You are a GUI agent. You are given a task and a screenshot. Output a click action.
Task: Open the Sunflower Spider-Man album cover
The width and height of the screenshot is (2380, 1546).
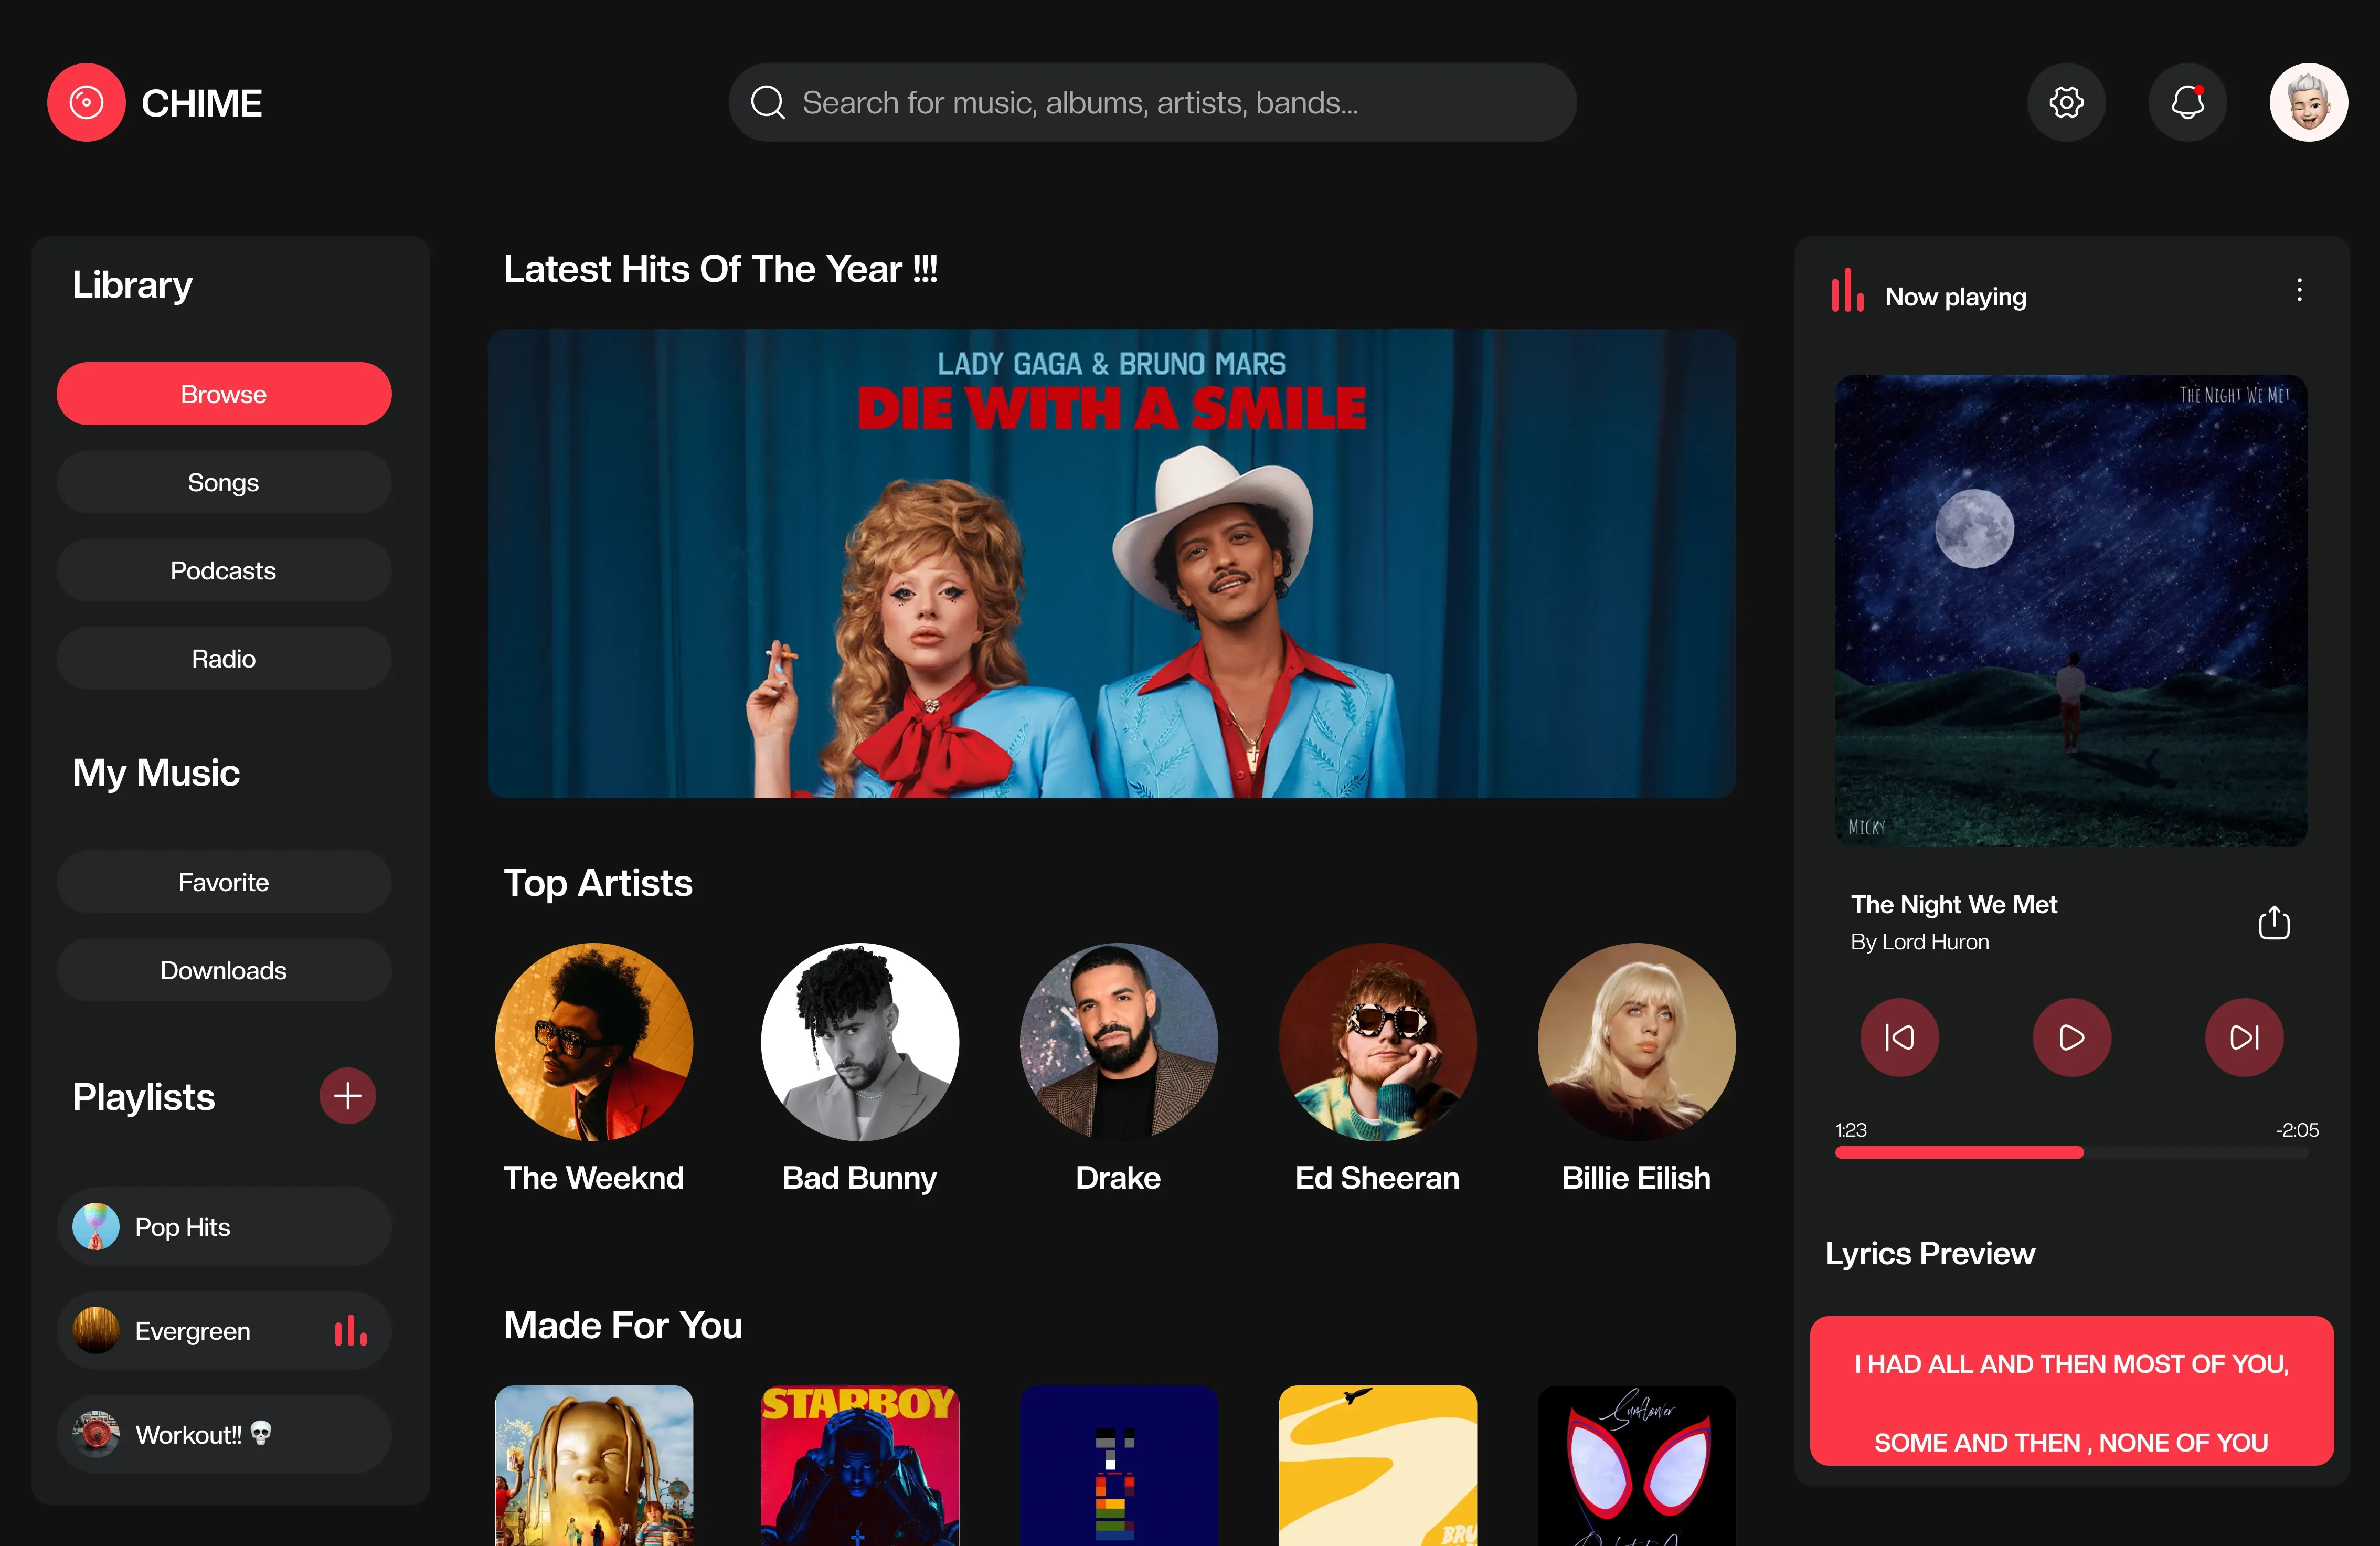(x=1636, y=1465)
